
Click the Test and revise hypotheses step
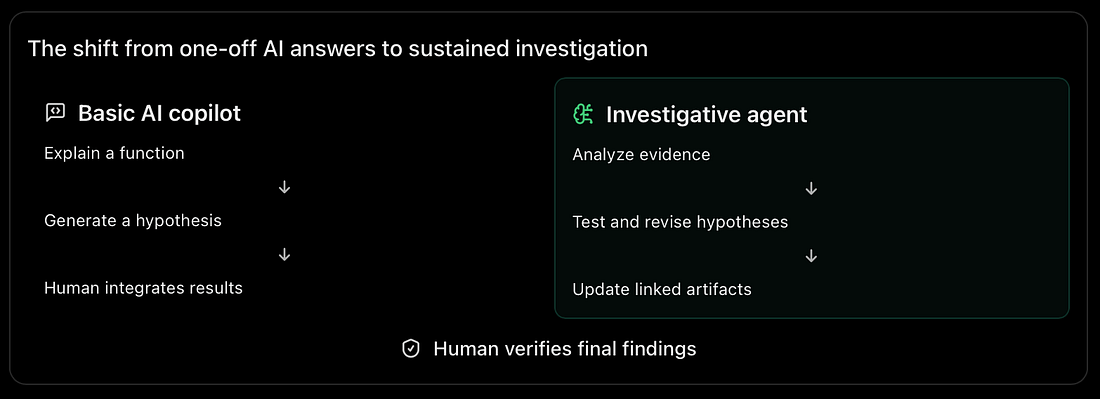[x=680, y=222]
